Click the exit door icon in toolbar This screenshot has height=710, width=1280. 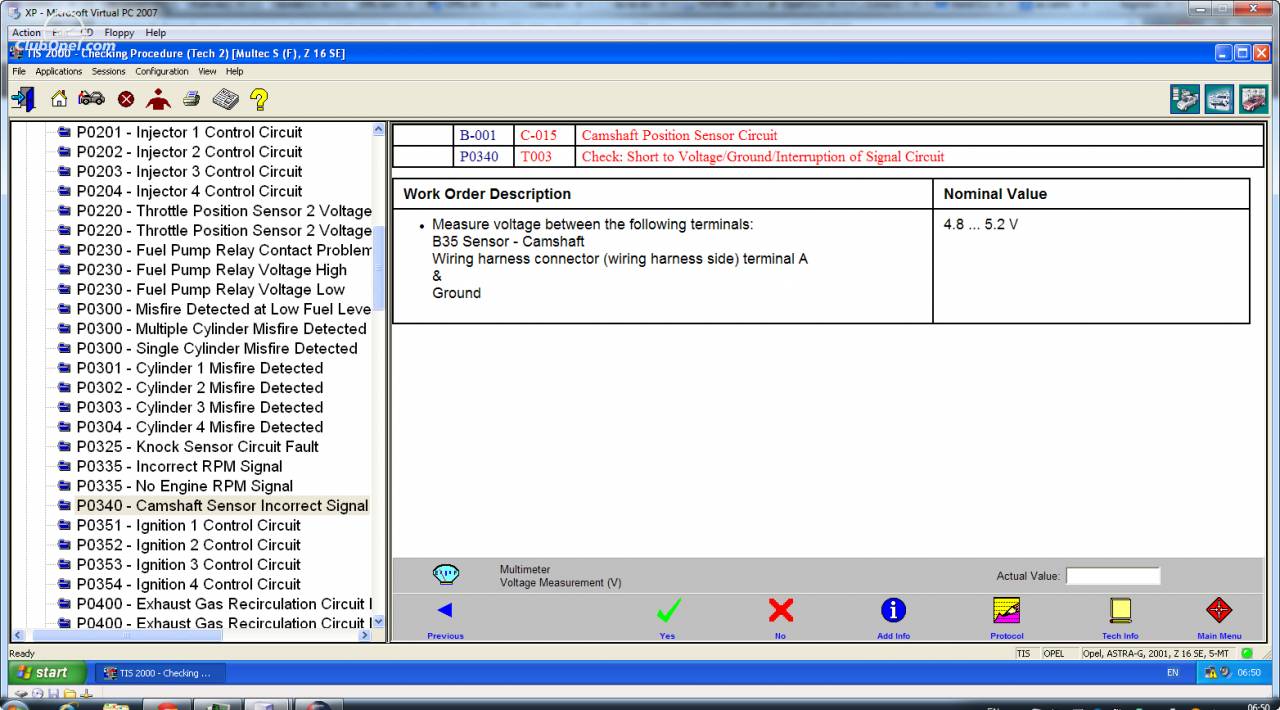(x=22, y=99)
